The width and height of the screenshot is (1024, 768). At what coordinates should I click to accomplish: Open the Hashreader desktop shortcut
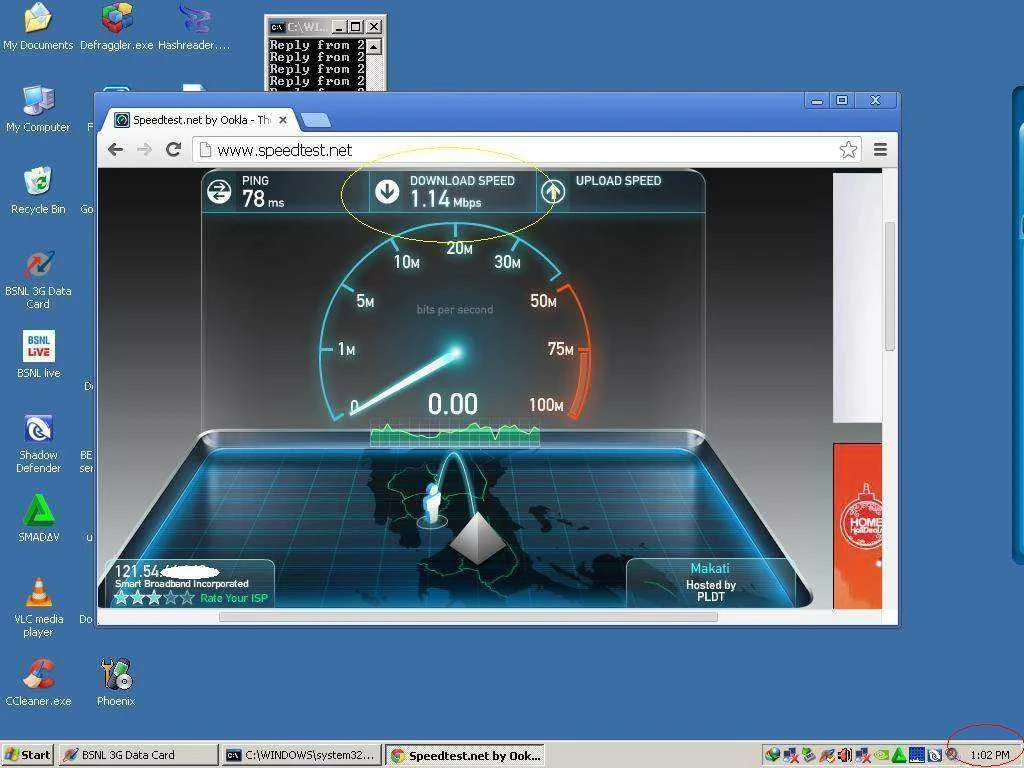[x=194, y=26]
